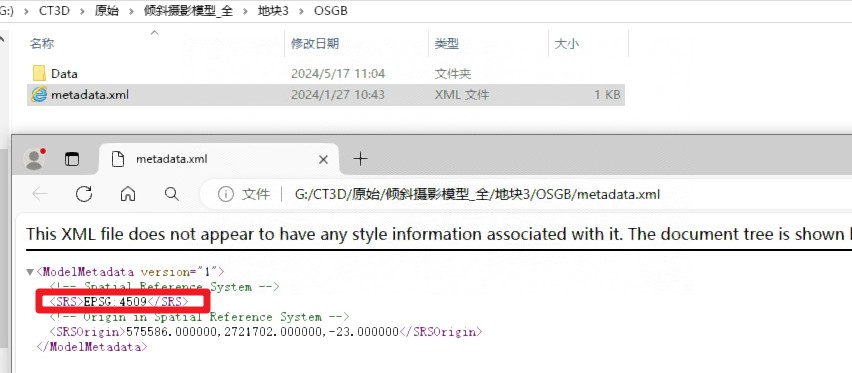Click the Origin in Spatial Reference System comment
This screenshot has height=373, width=852.
(199, 316)
